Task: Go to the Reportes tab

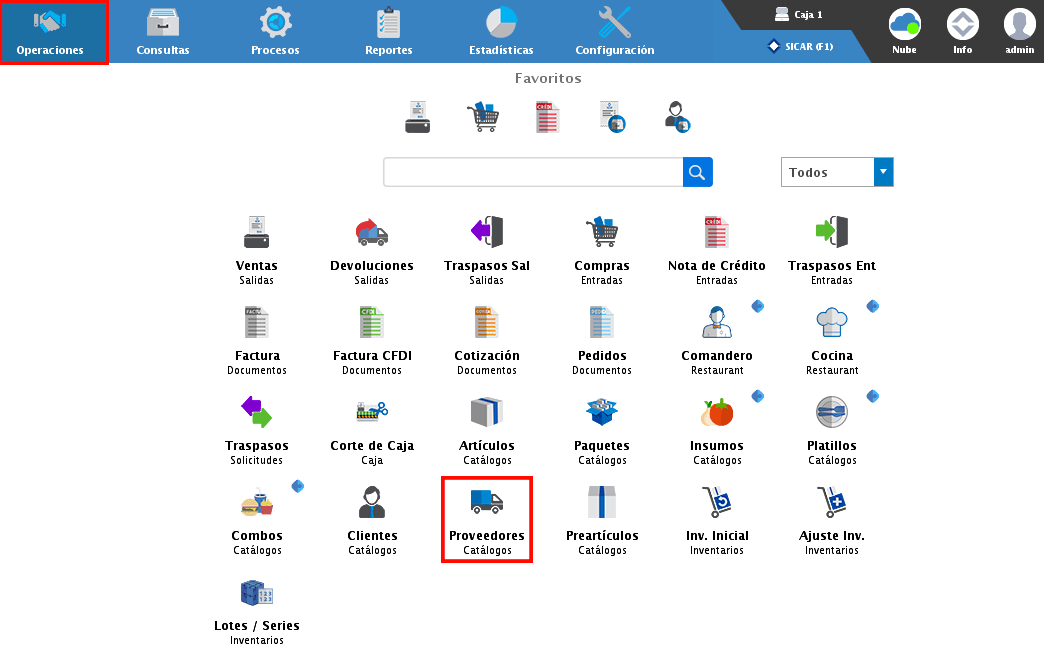Action: [388, 32]
